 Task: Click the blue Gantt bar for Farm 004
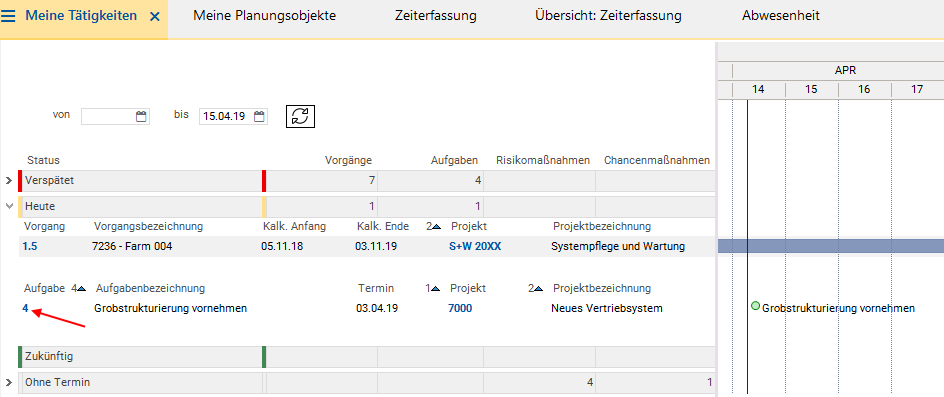tap(831, 246)
